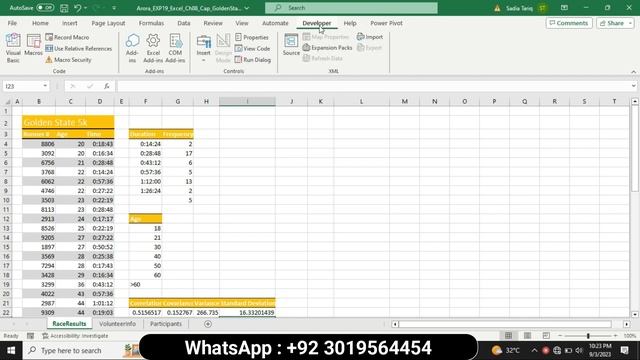This screenshot has width=640, height=360.
Task: Click Expansion Packs
Action: [327, 48]
